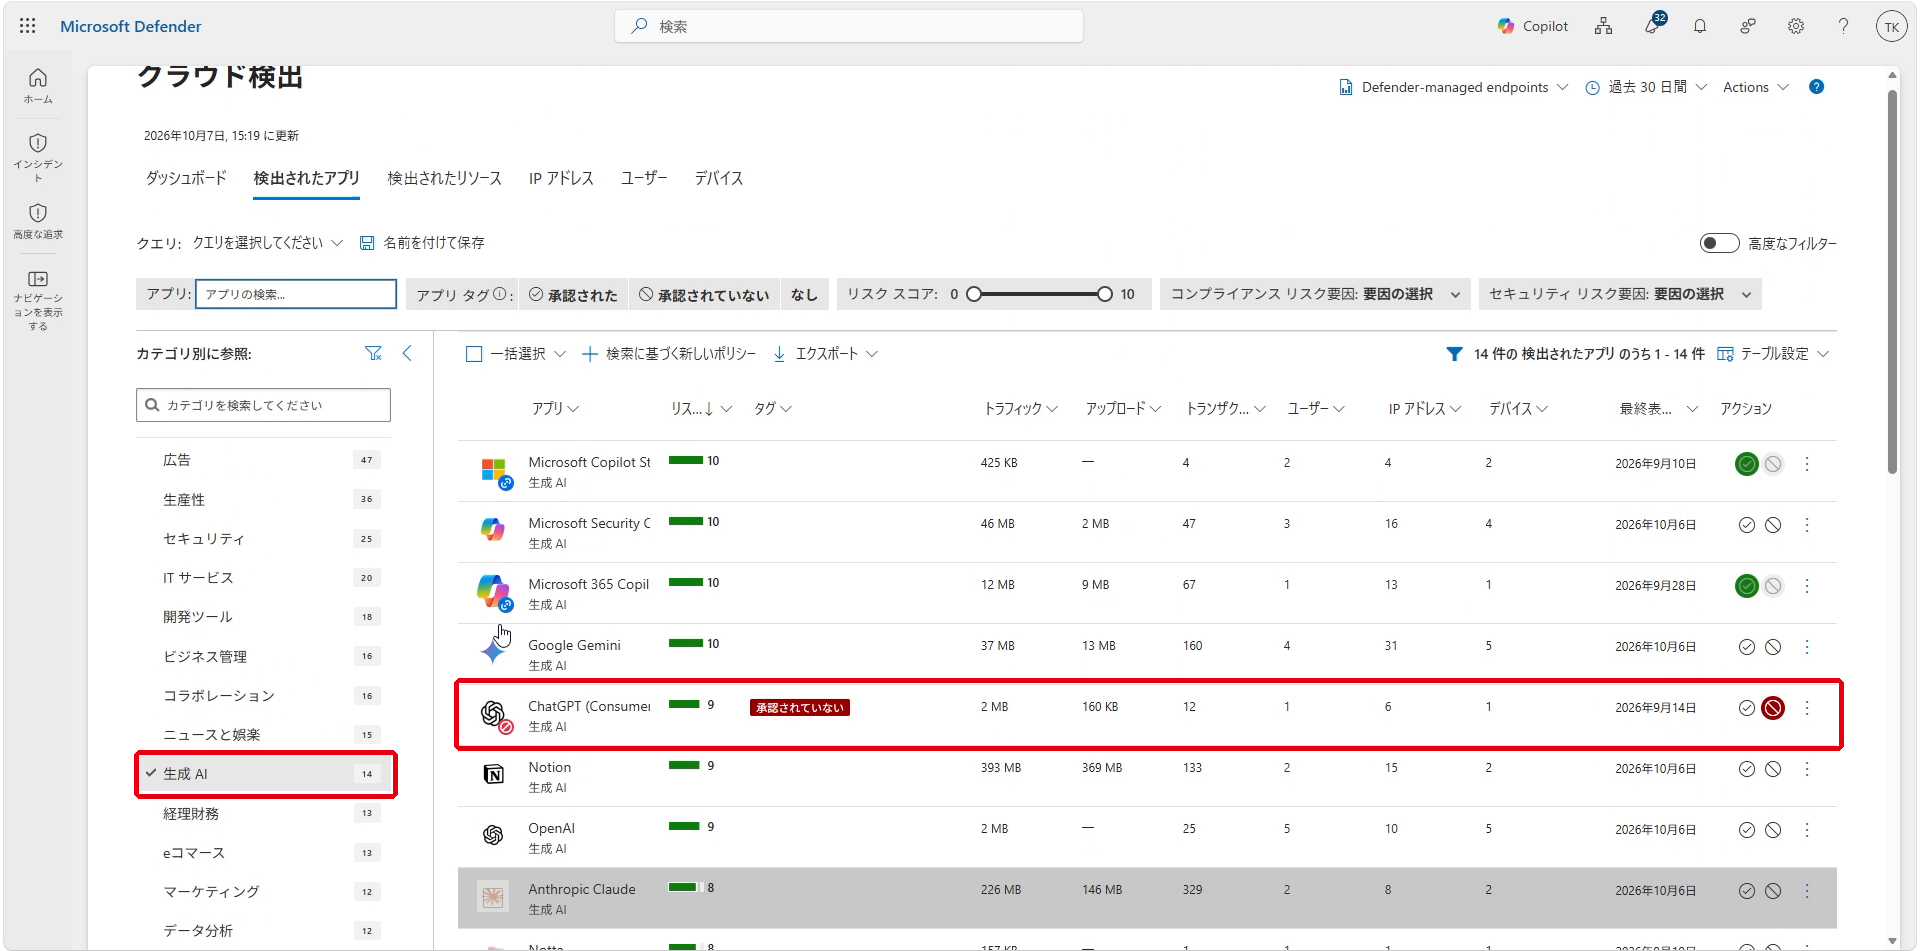Click the risk score slider's right handle
The width and height of the screenshot is (1920, 951).
(x=1104, y=294)
